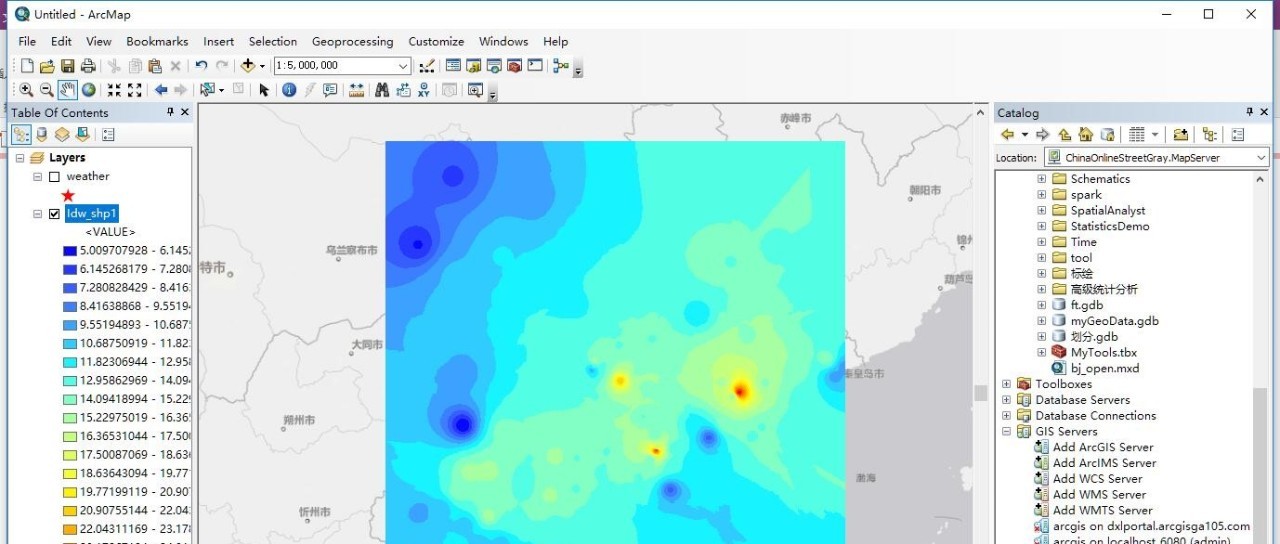Collapse the Layers data frame node

[20, 158]
